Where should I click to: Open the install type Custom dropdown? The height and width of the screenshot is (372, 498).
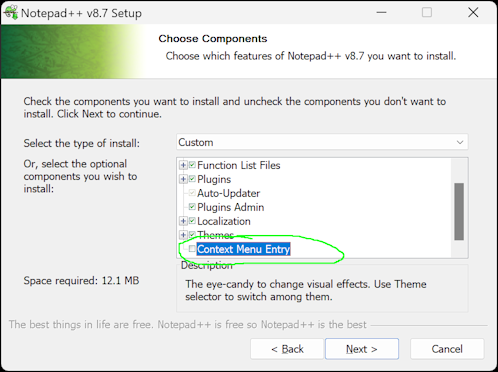coord(322,142)
